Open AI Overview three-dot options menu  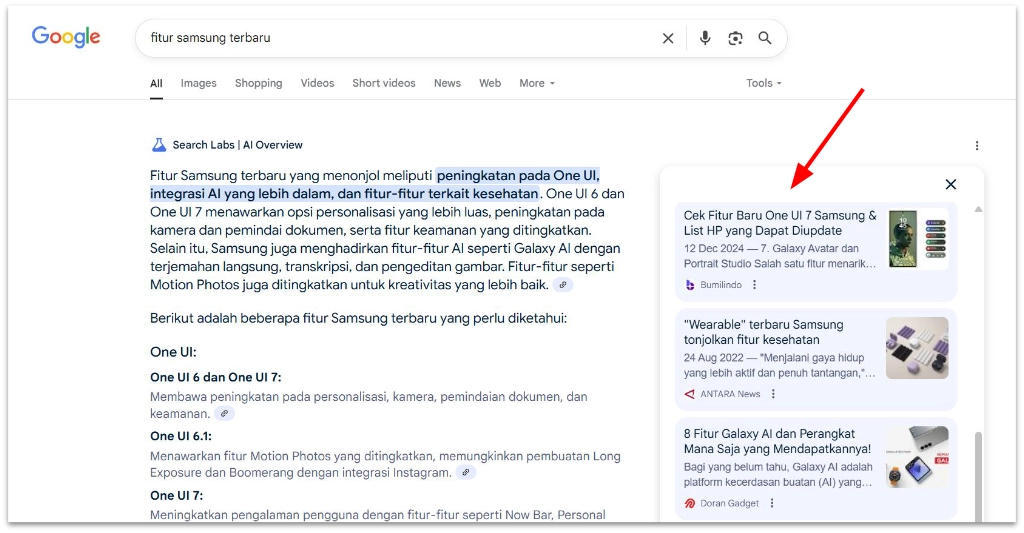(977, 145)
